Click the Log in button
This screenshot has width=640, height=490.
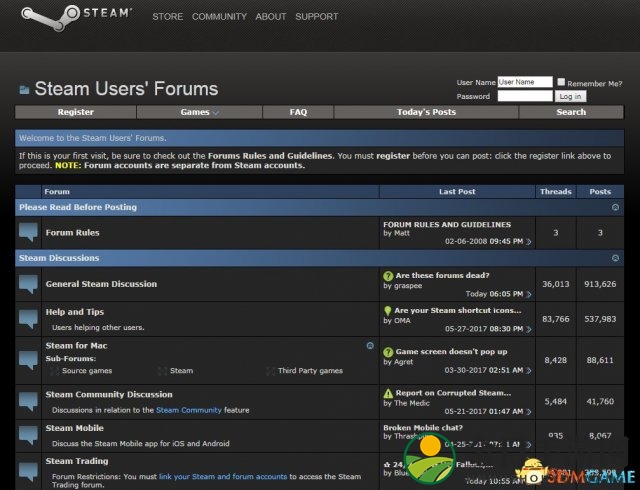pos(570,96)
